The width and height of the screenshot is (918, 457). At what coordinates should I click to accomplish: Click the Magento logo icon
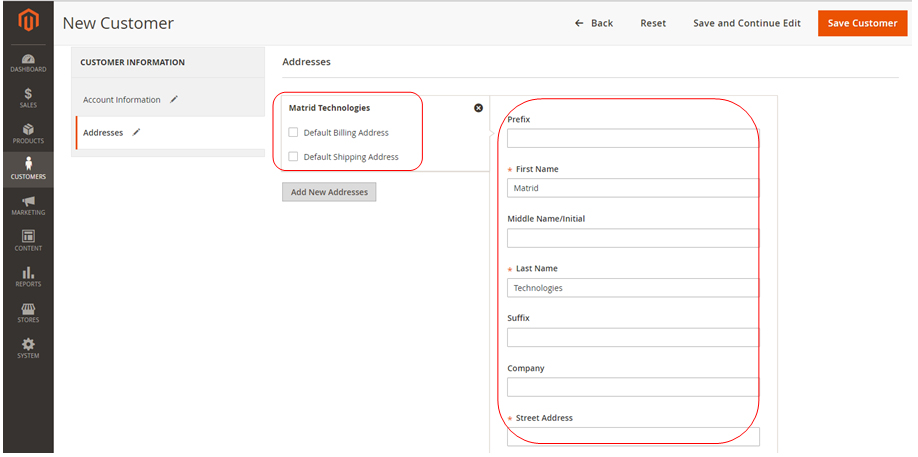[x=28, y=21]
